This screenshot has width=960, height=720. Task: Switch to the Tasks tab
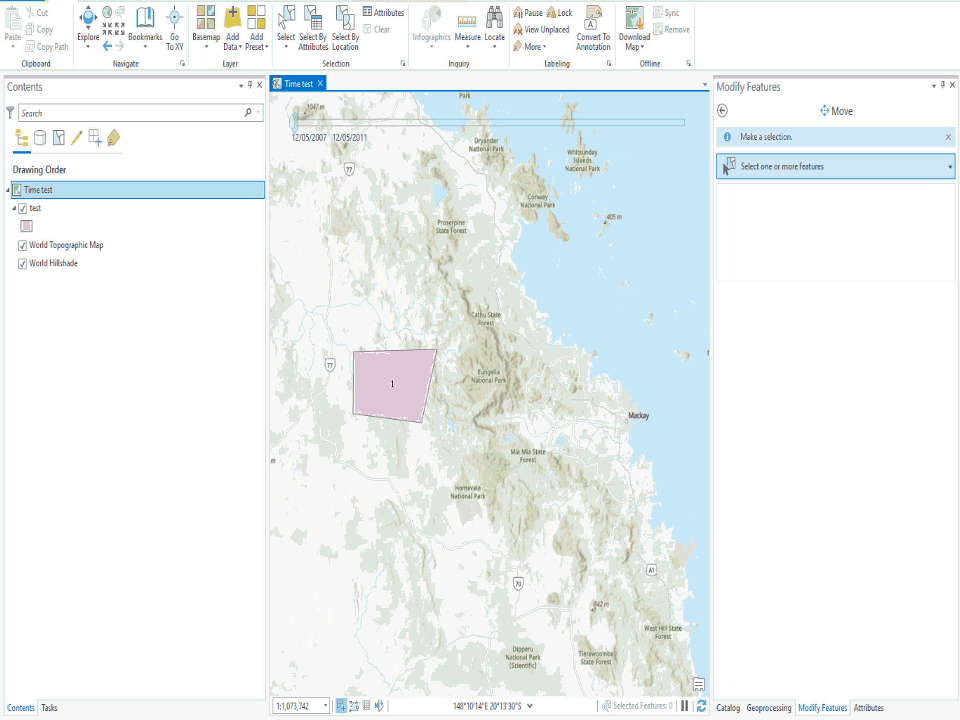tap(49, 707)
